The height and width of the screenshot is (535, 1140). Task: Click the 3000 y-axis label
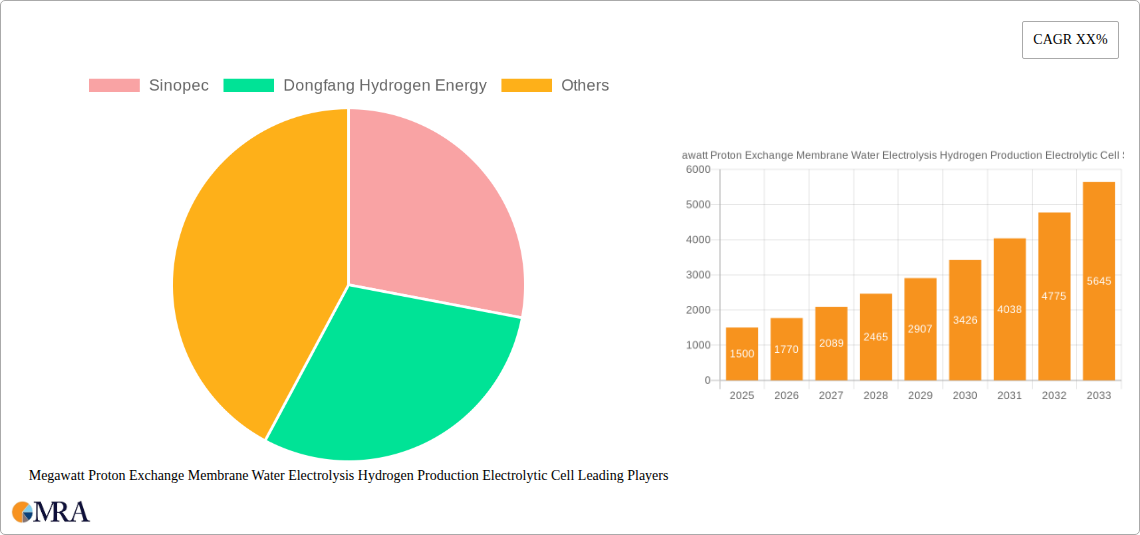[698, 275]
